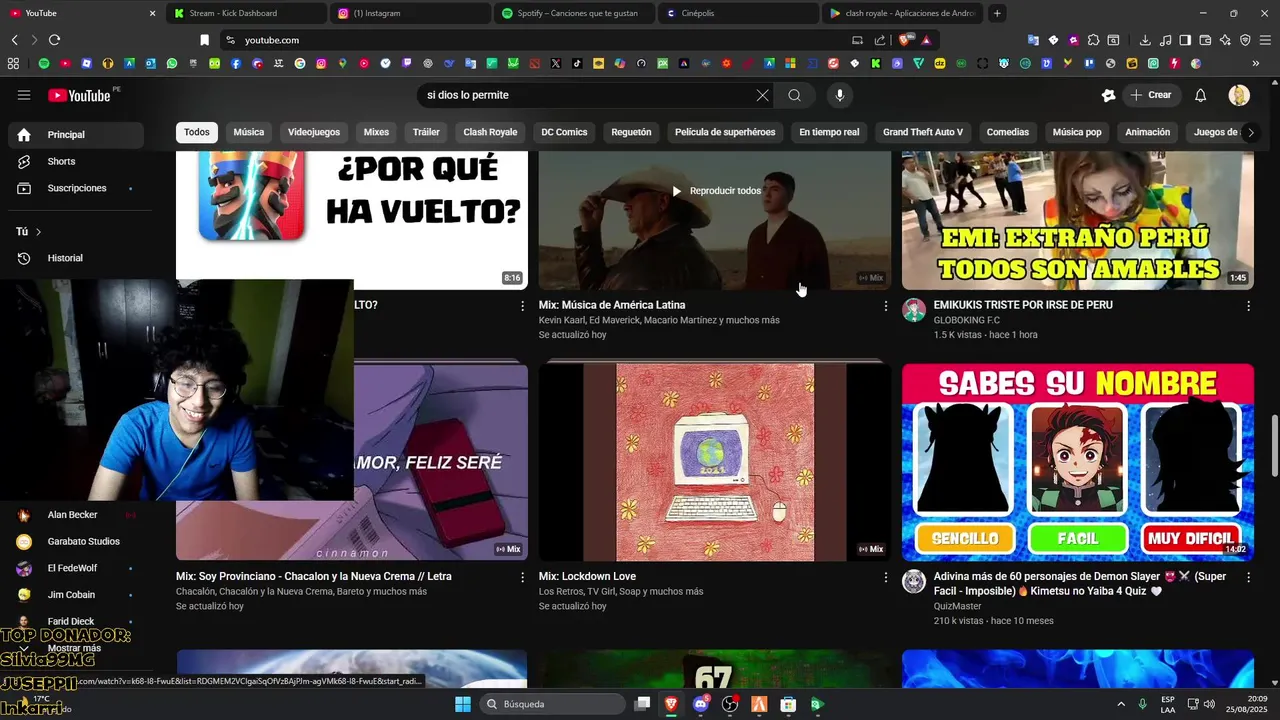Click the page vertical scrollbar
Screen dimensions: 1280x720
coord(1274,445)
